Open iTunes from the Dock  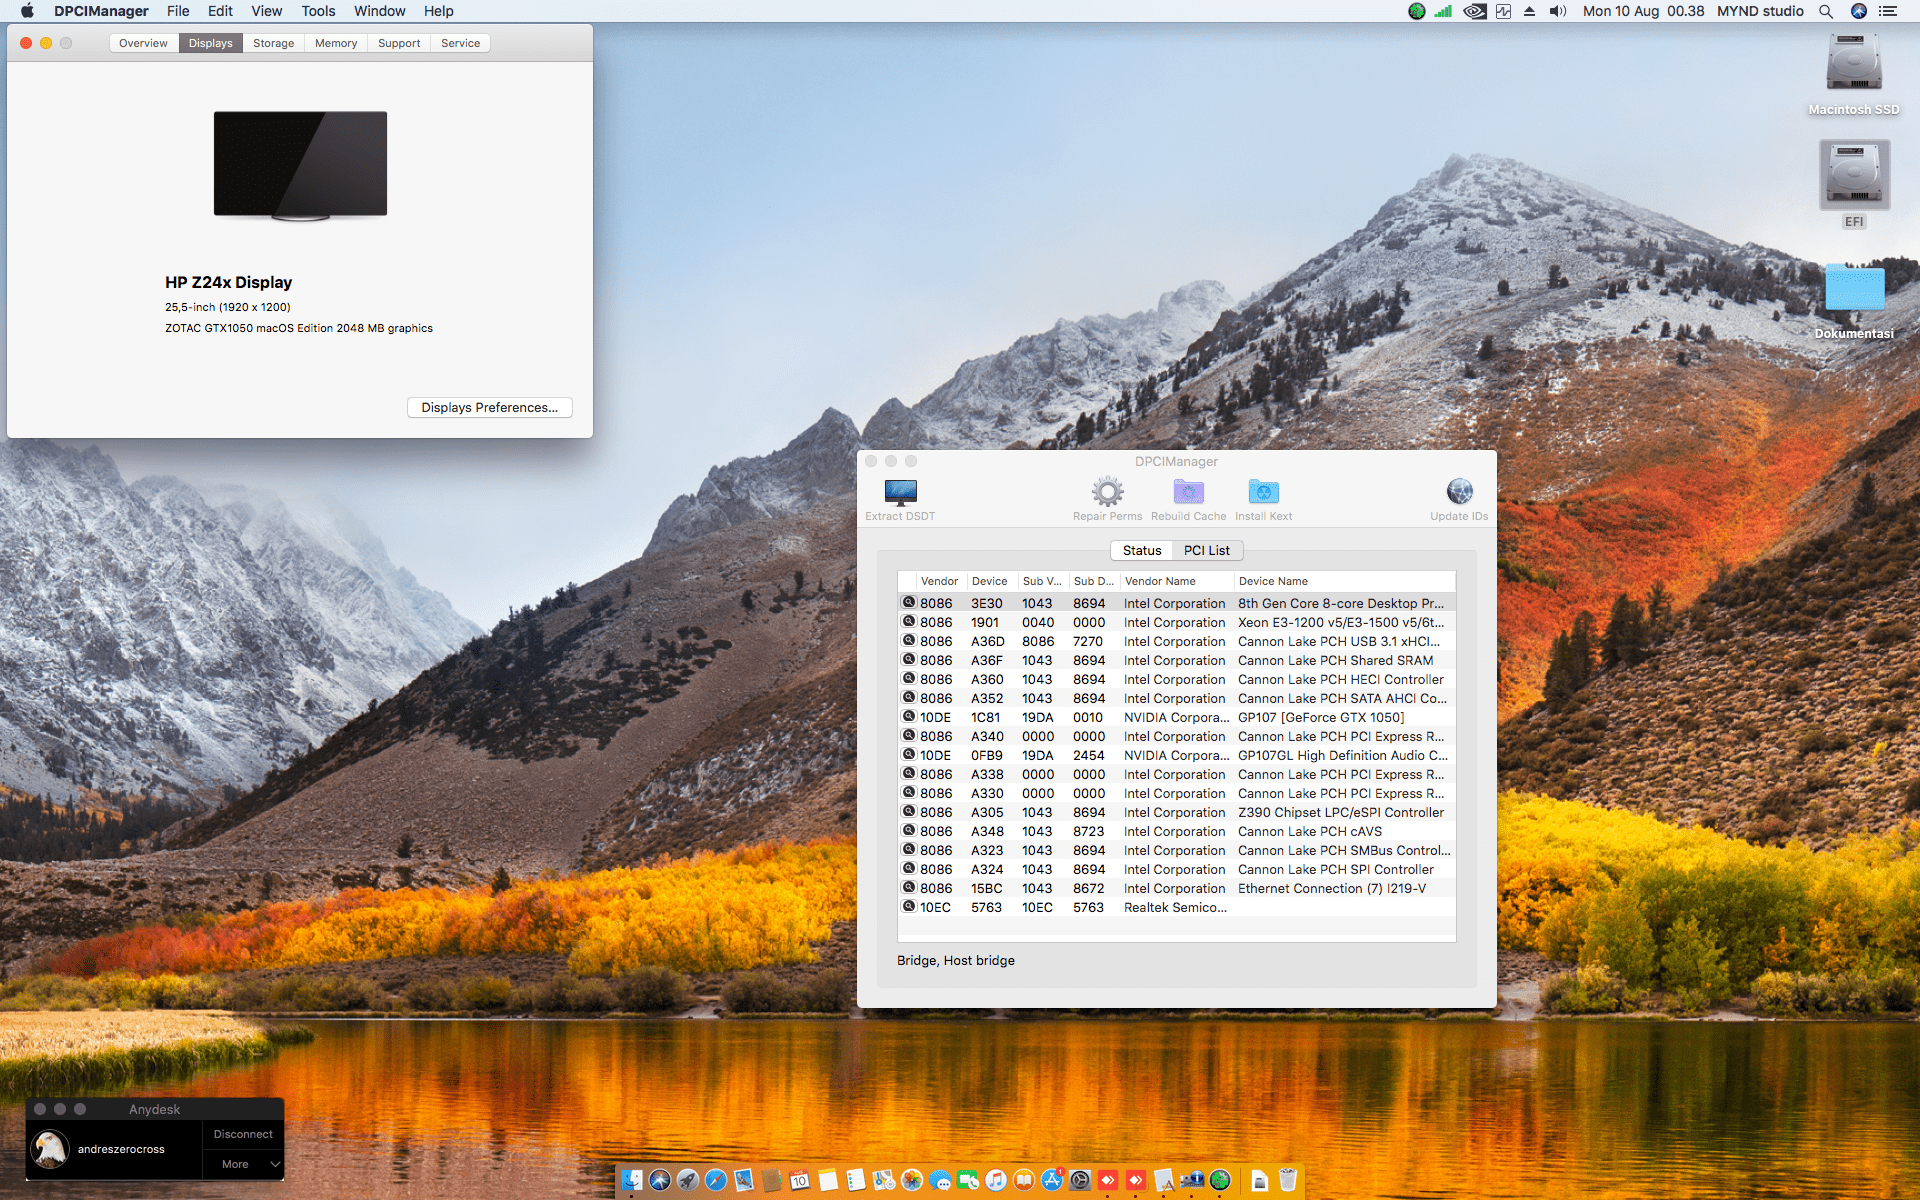[x=996, y=1180]
